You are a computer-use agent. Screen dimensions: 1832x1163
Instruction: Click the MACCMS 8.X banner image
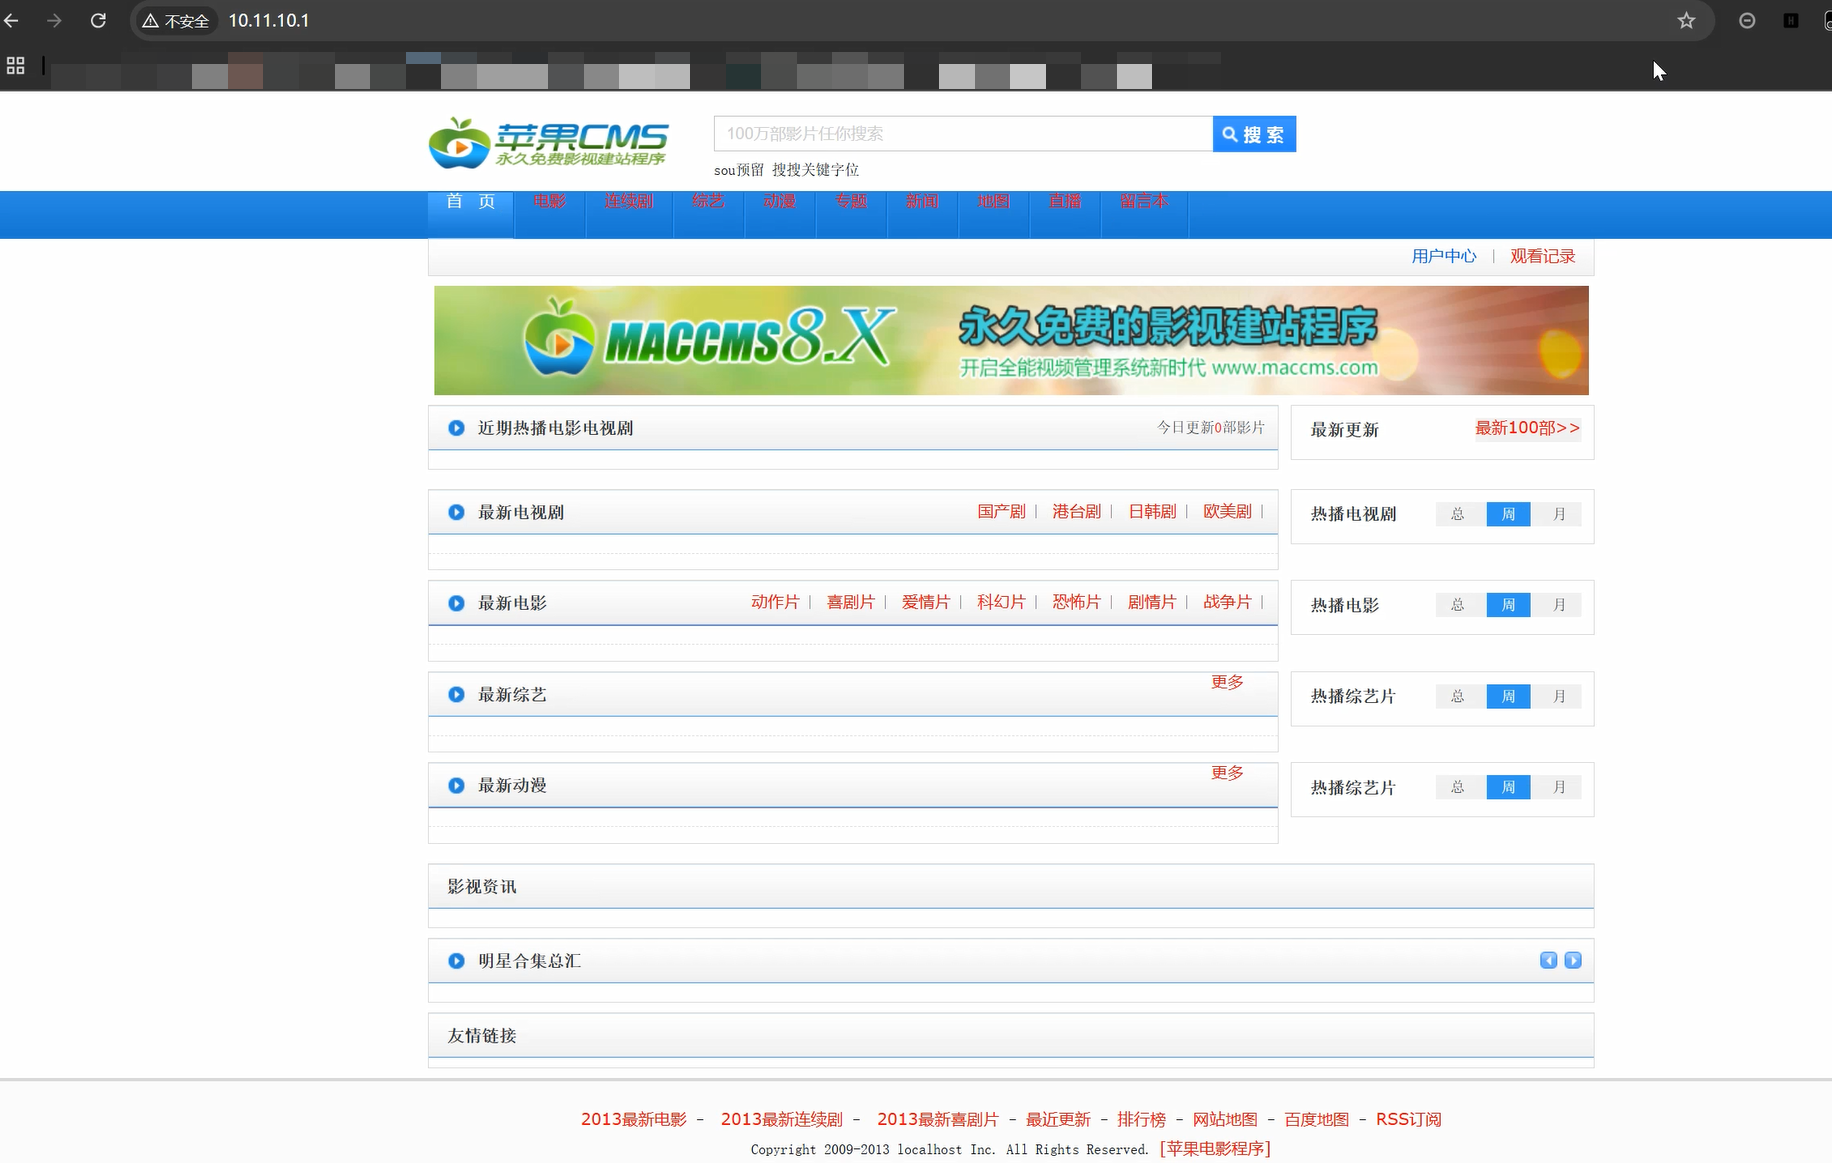(1011, 340)
